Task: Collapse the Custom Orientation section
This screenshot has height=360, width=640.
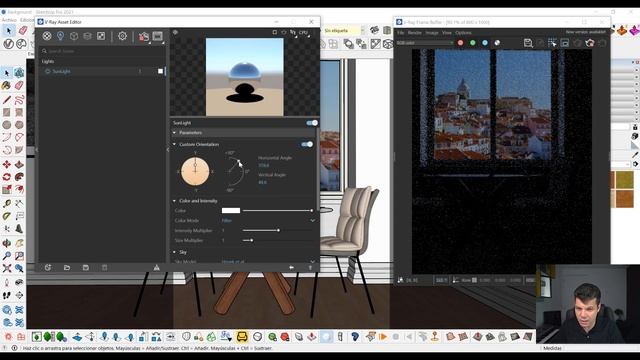Action: tap(174, 144)
